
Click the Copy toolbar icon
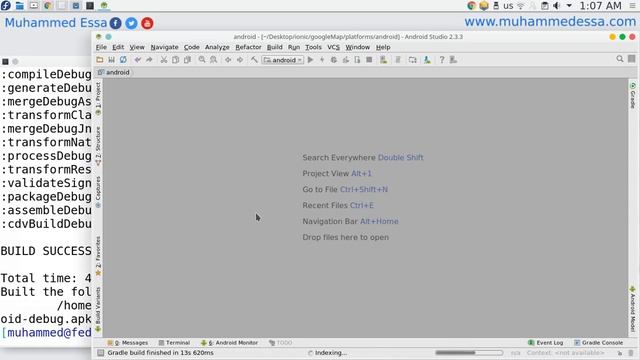pyautogui.click(x=176, y=60)
